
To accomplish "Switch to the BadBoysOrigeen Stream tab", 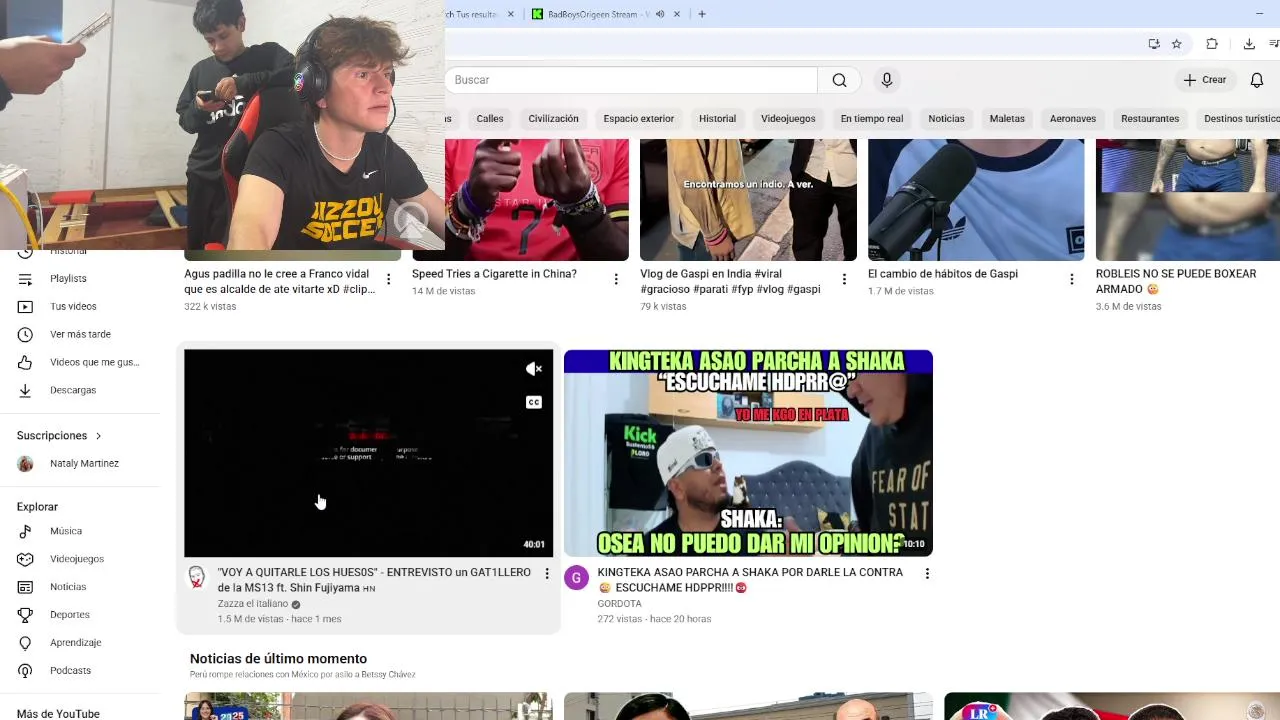I will tap(598, 14).
